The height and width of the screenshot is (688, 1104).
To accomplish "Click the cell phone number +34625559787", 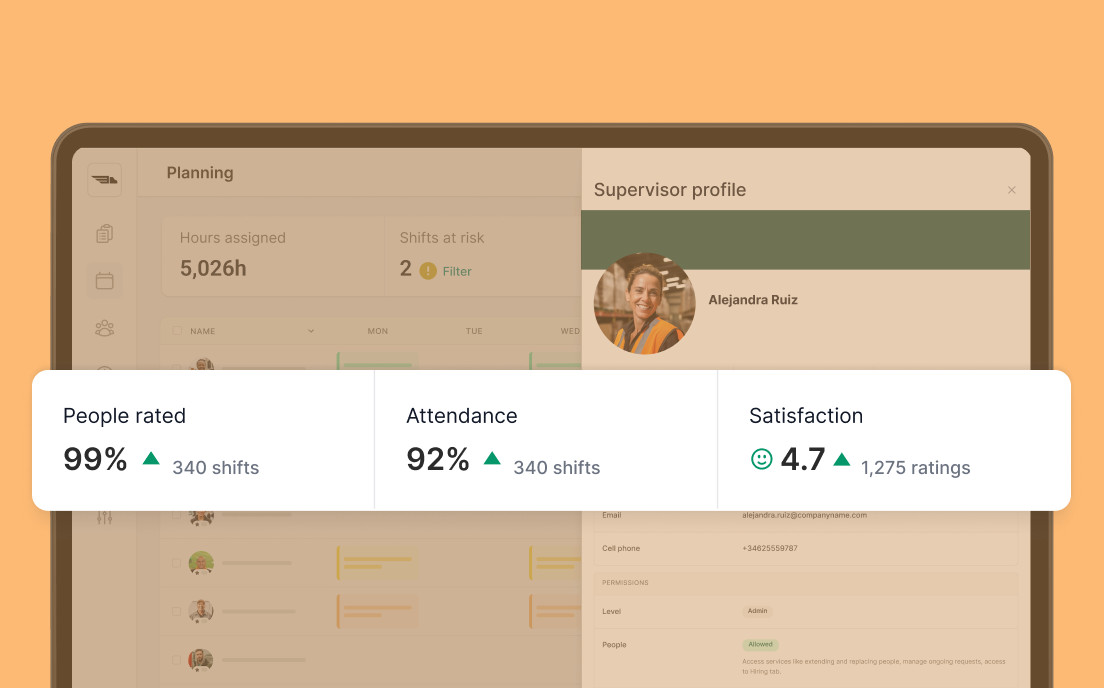I will (x=770, y=549).
